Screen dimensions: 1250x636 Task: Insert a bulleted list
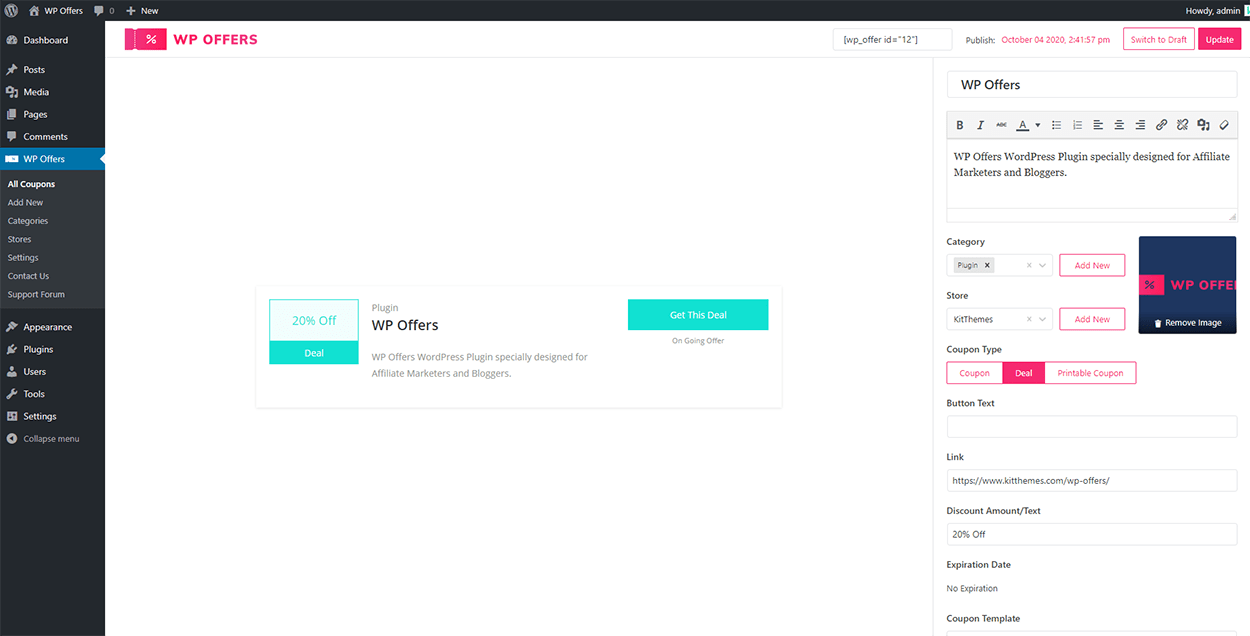(x=1057, y=125)
